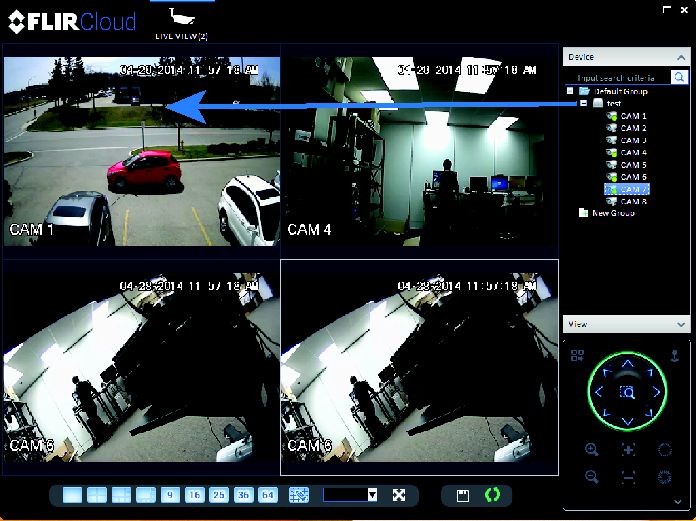The image size is (696, 521).
Task: Select the CAM 1 parking lot video pane
Action: pos(142,151)
